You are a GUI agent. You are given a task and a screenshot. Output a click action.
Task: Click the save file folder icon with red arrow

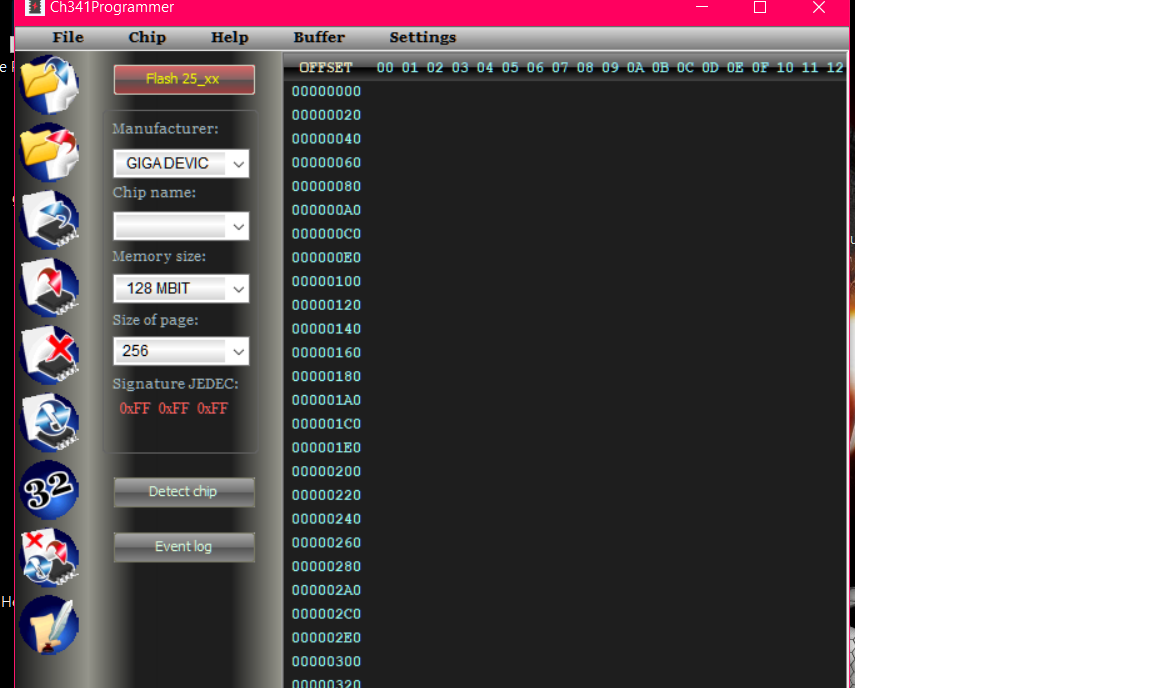pyautogui.click(x=49, y=152)
